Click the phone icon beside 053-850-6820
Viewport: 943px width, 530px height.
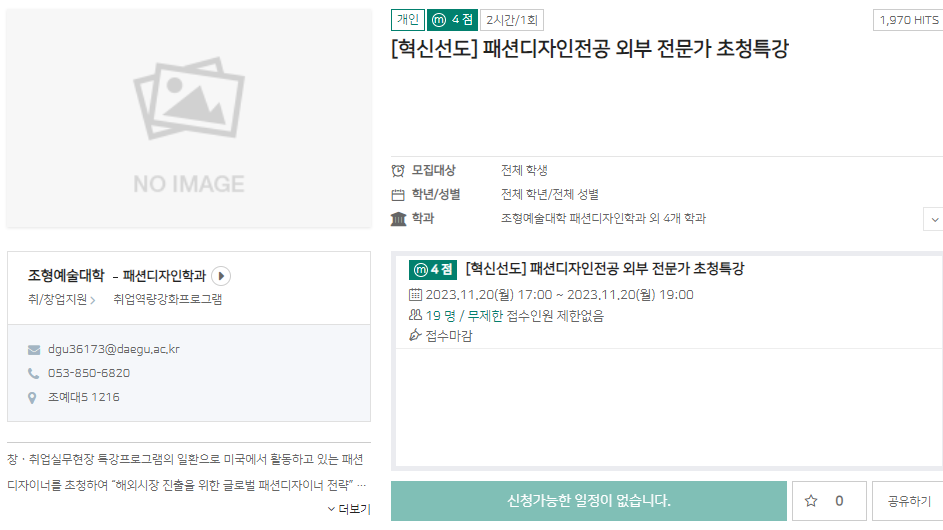34,374
